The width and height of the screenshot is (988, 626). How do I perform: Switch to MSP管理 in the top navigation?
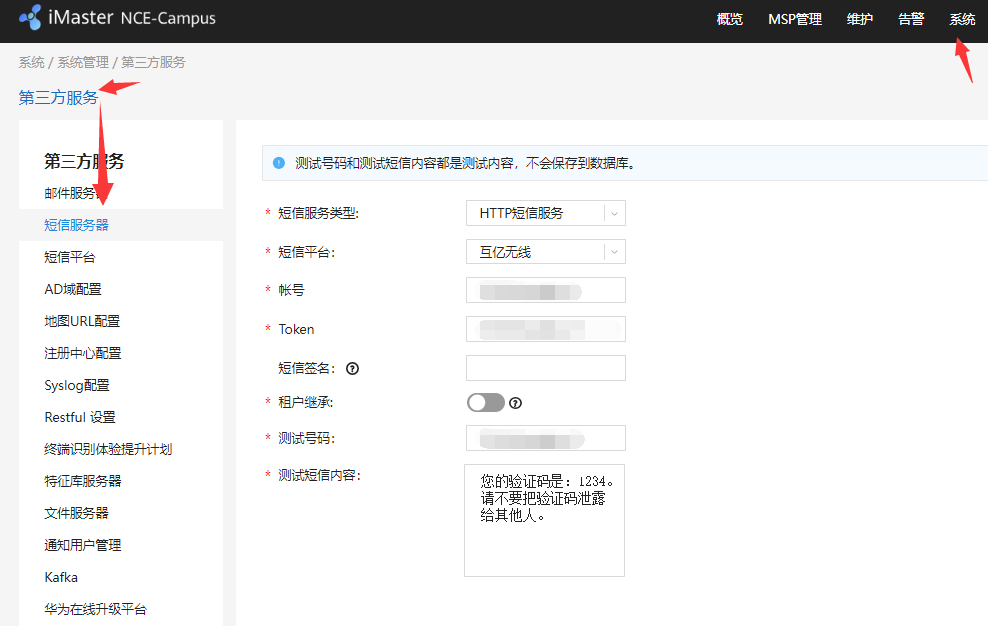[794, 19]
